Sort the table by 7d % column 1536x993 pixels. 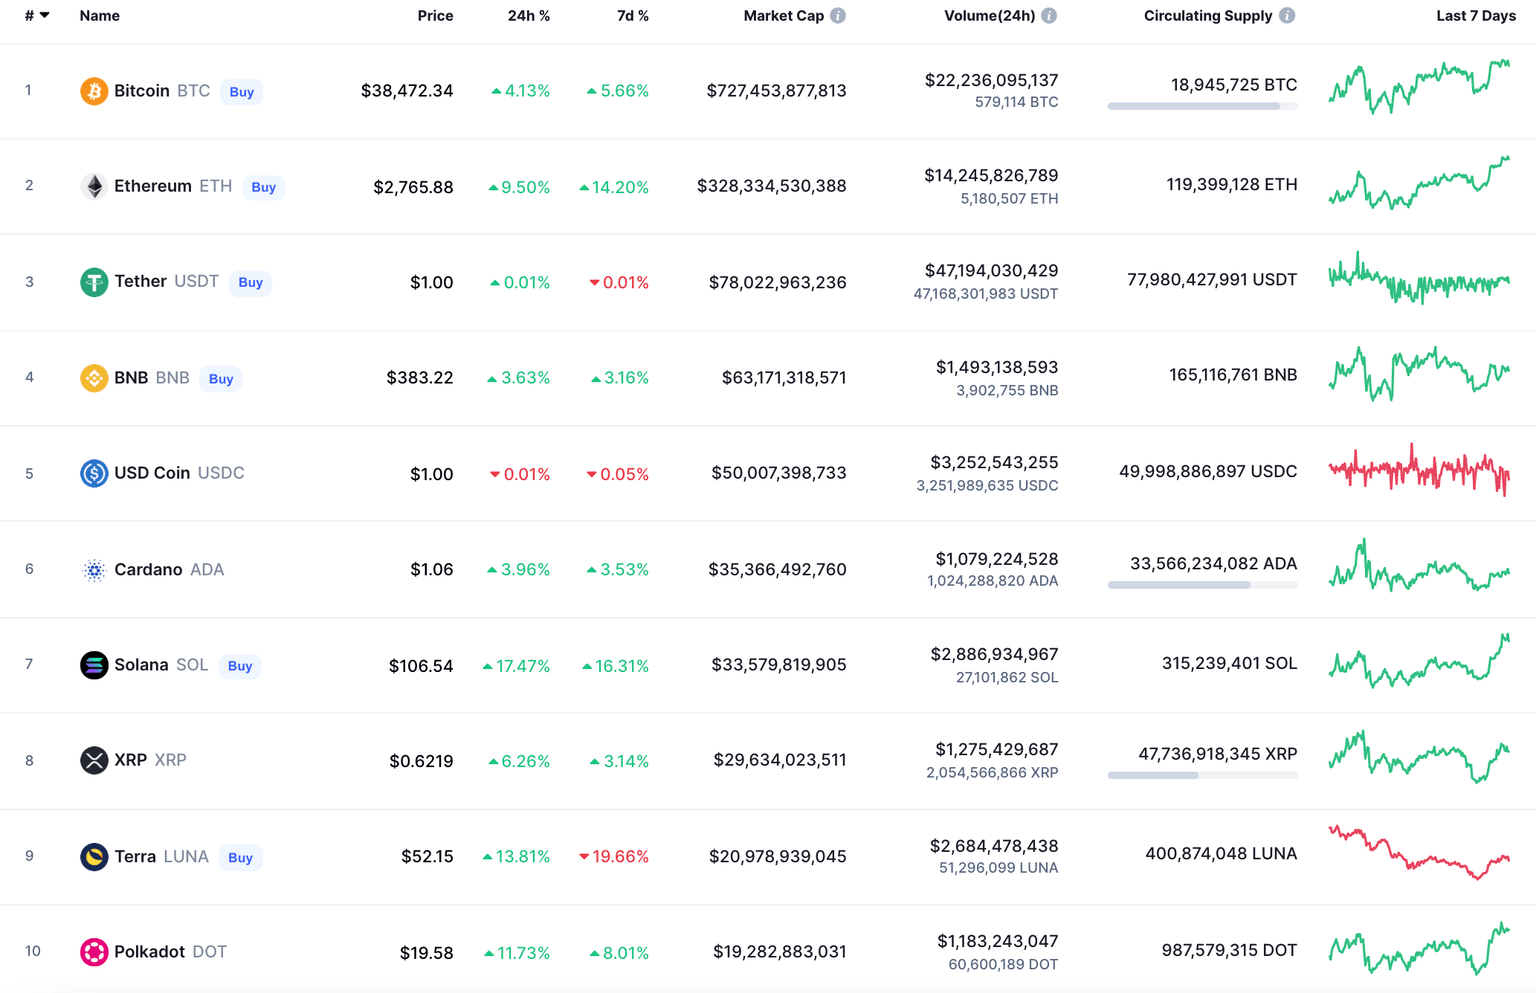click(x=631, y=15)
